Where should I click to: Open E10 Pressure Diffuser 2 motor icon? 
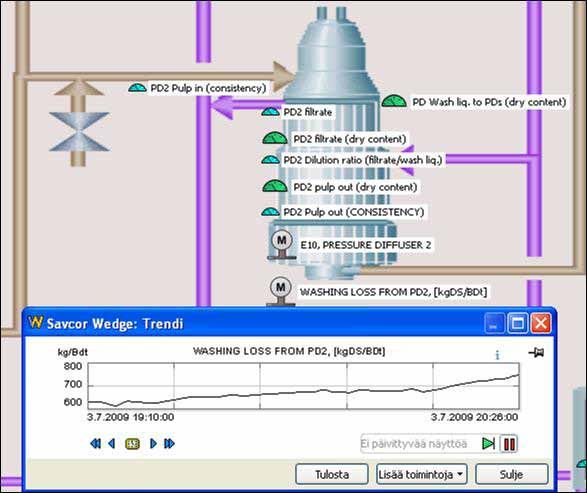(x=282, y=244)
